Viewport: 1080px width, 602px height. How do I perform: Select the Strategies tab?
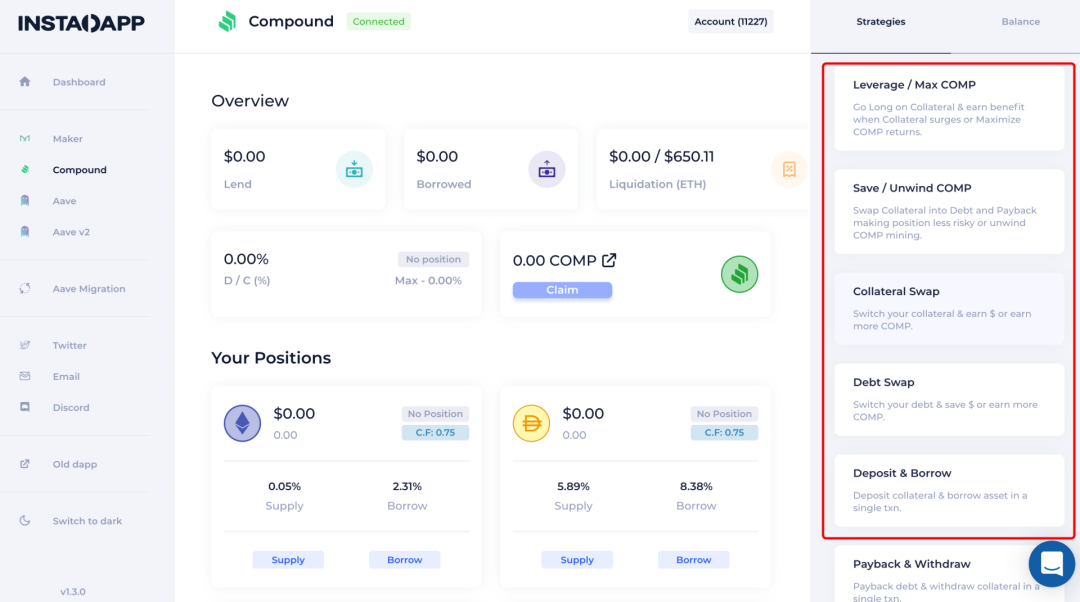coord(880,22)
